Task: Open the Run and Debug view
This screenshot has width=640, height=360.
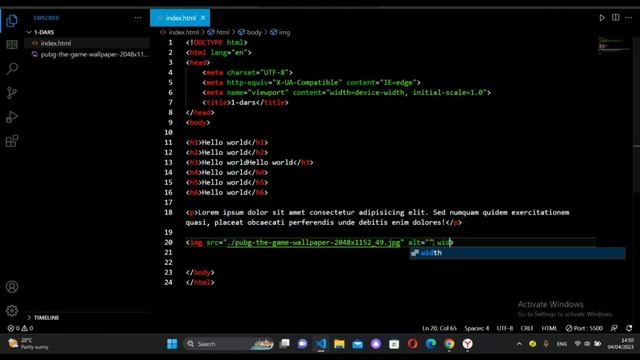Action: click(x=12, y=117)
